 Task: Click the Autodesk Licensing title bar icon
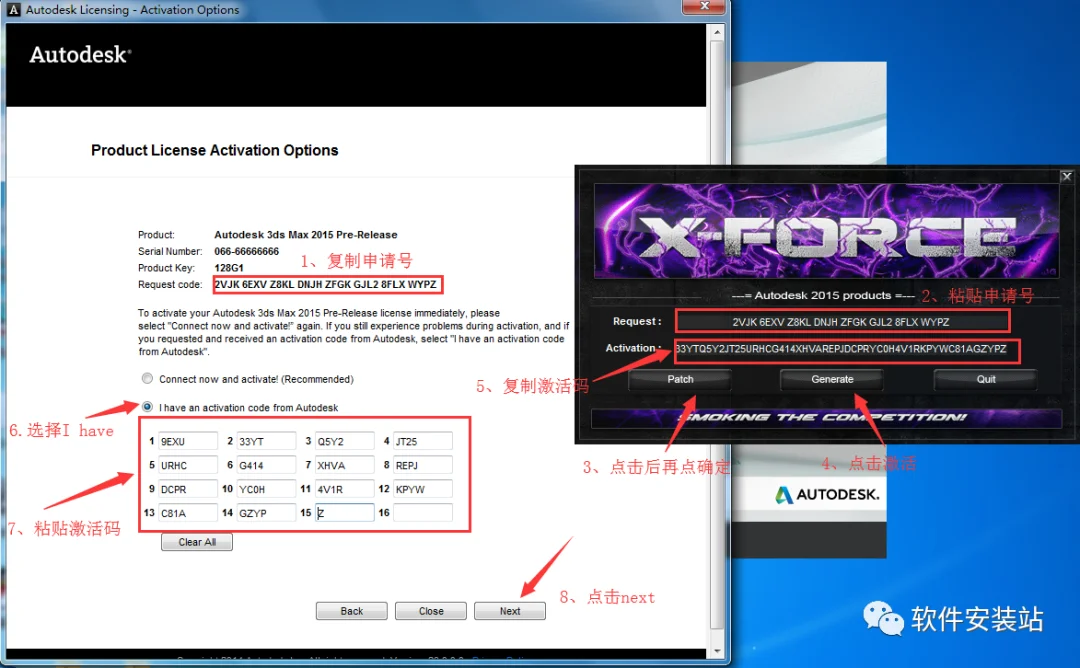tap(13, 10)
